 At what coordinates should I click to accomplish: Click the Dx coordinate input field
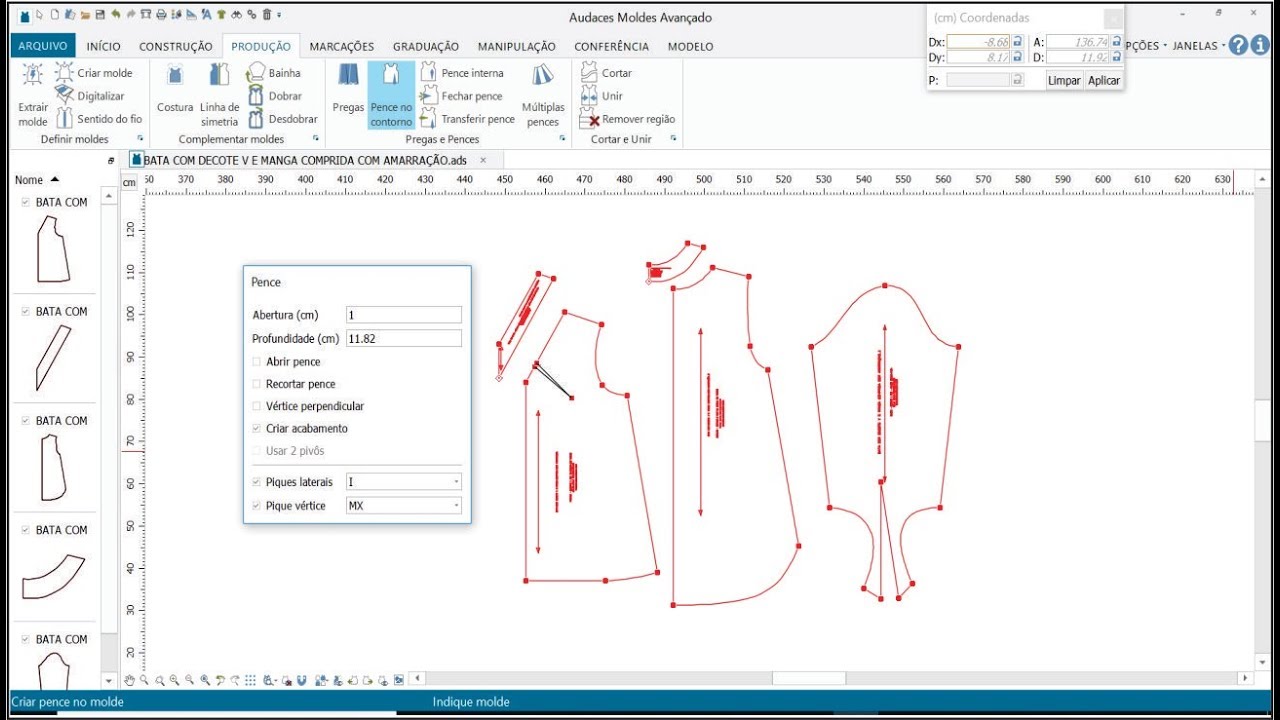point(979,42)
